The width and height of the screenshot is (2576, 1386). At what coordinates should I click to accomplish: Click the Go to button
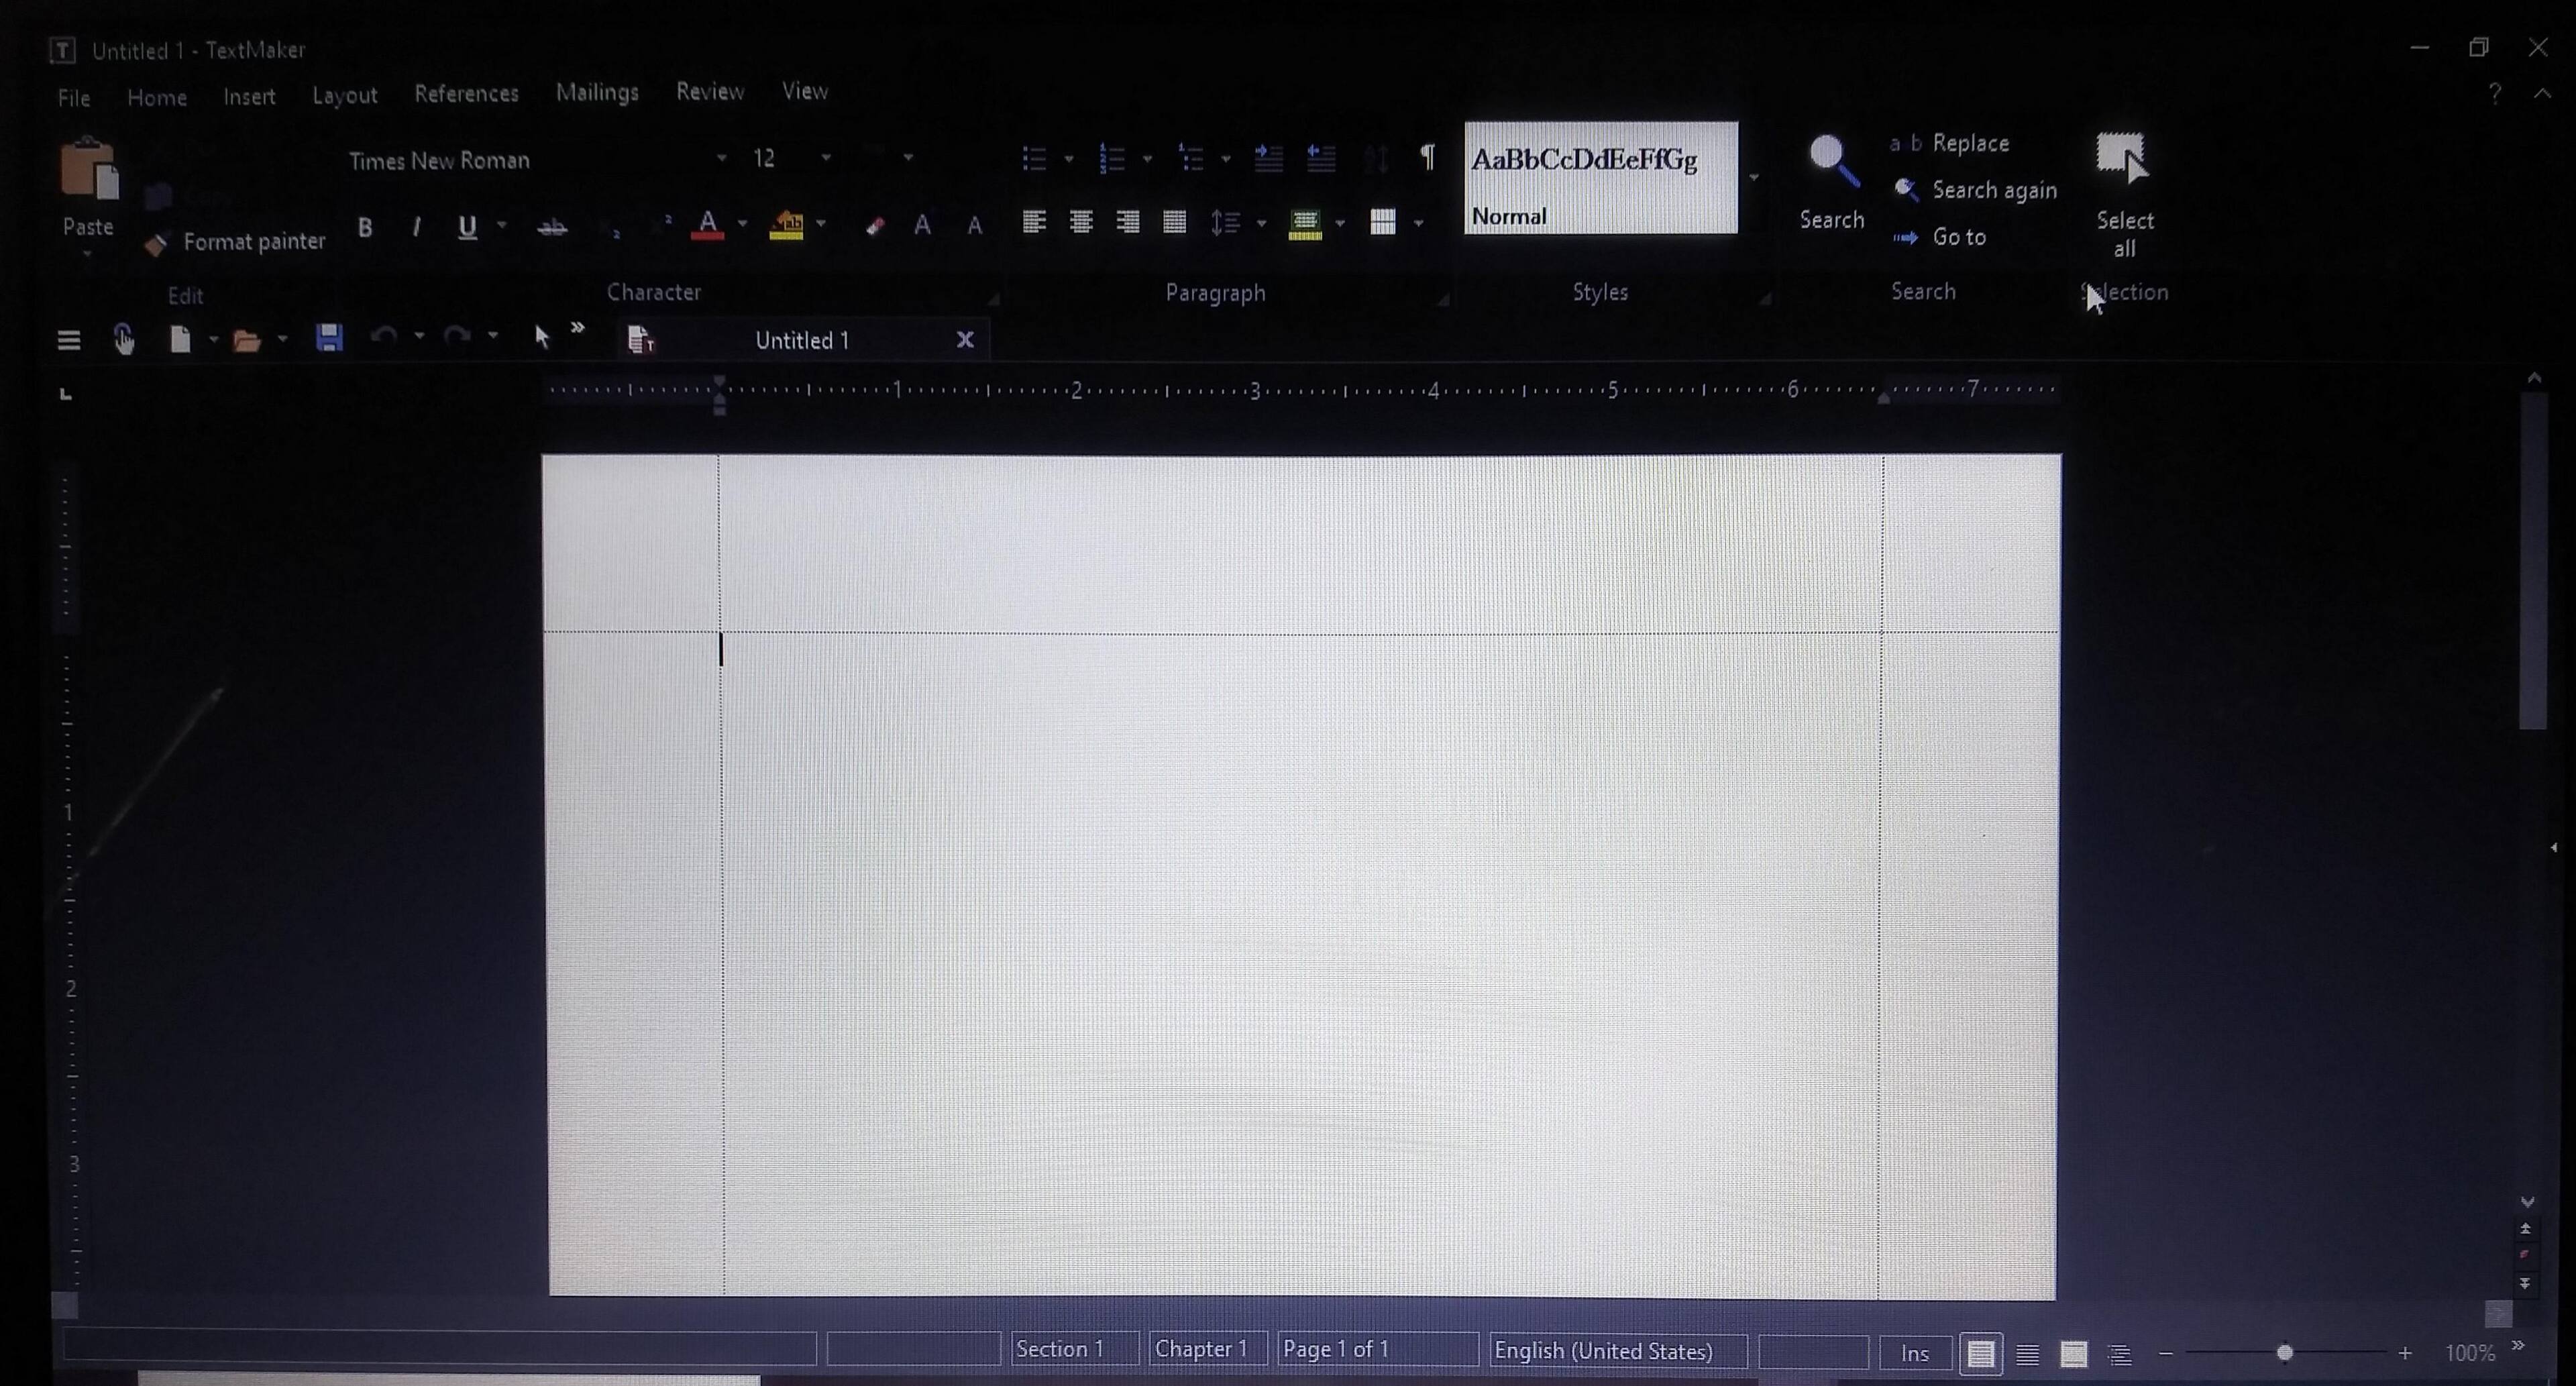(x=1958, y=237)
